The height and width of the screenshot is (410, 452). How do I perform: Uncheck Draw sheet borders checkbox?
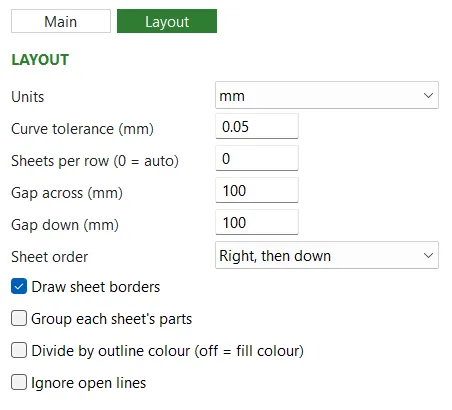point(19,287)
